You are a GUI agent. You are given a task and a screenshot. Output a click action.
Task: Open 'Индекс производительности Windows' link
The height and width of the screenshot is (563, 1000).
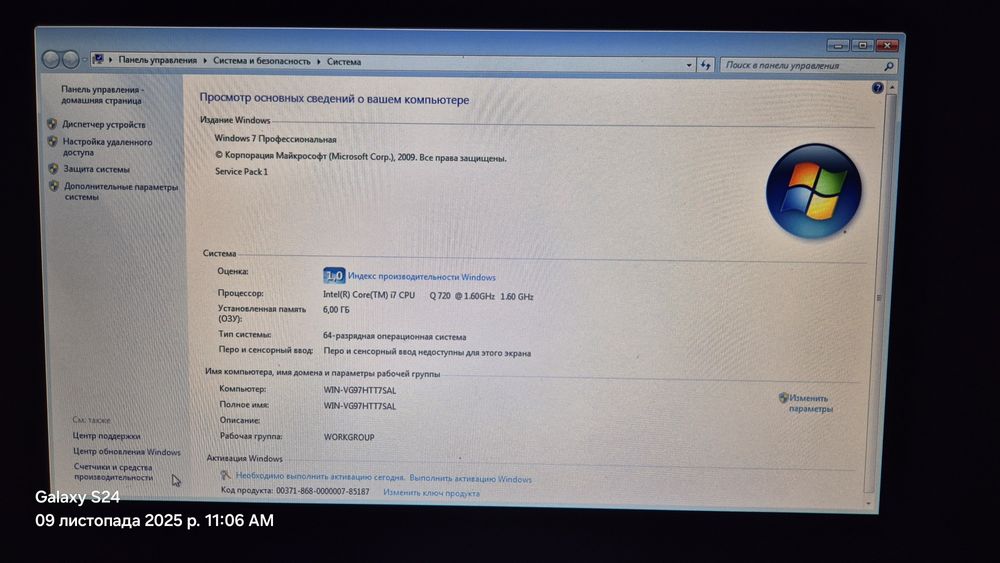tap(422, 277)
